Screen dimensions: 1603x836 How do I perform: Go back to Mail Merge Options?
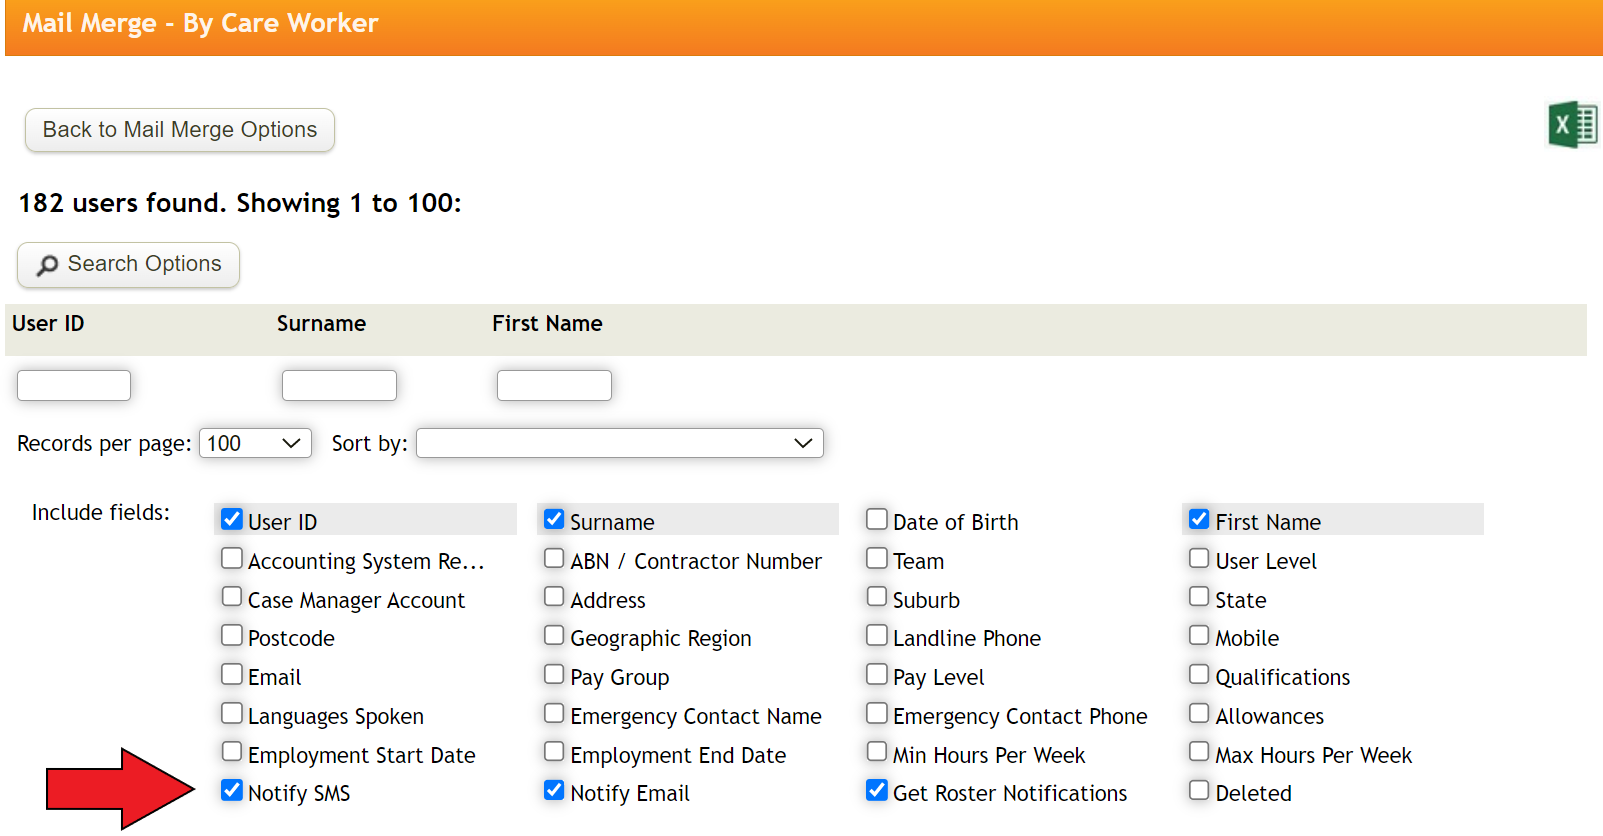point(180,130)
